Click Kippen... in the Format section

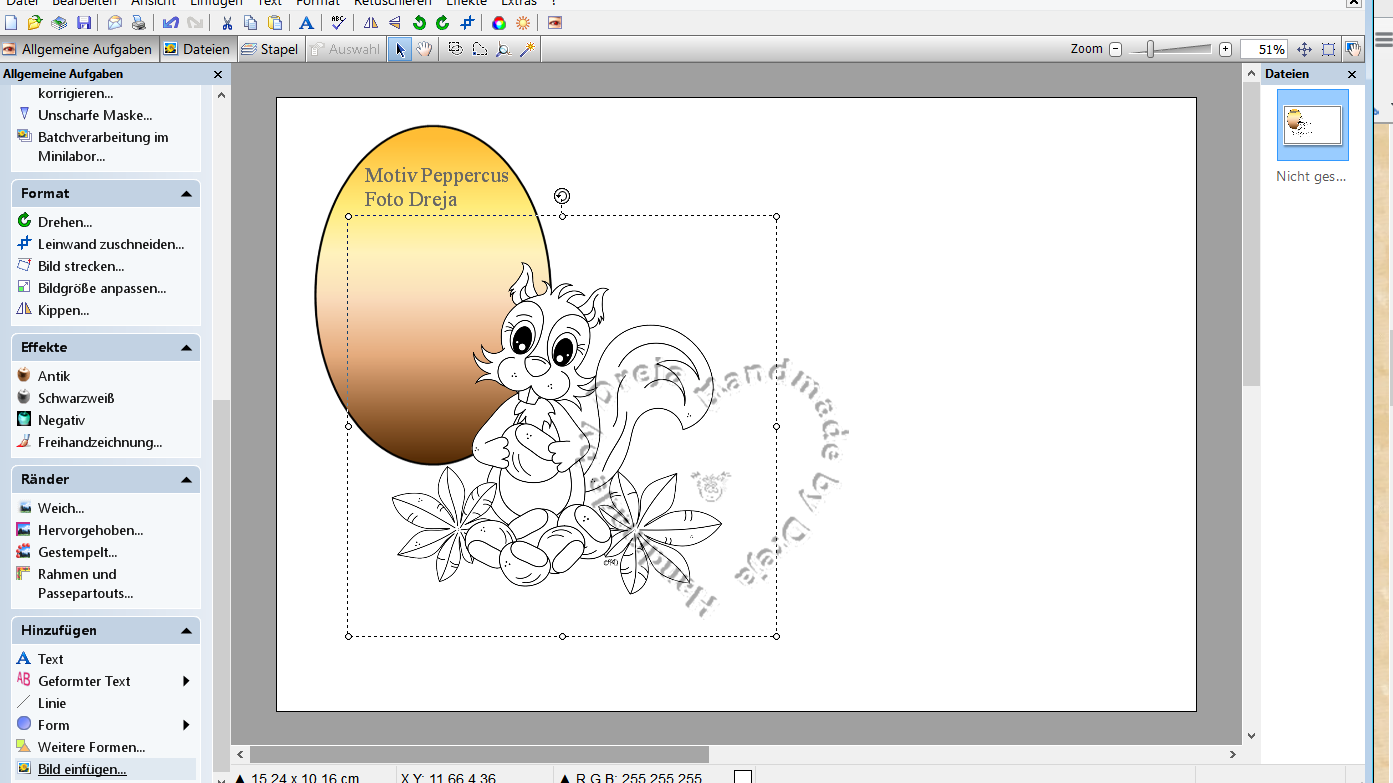coord(64,310)
